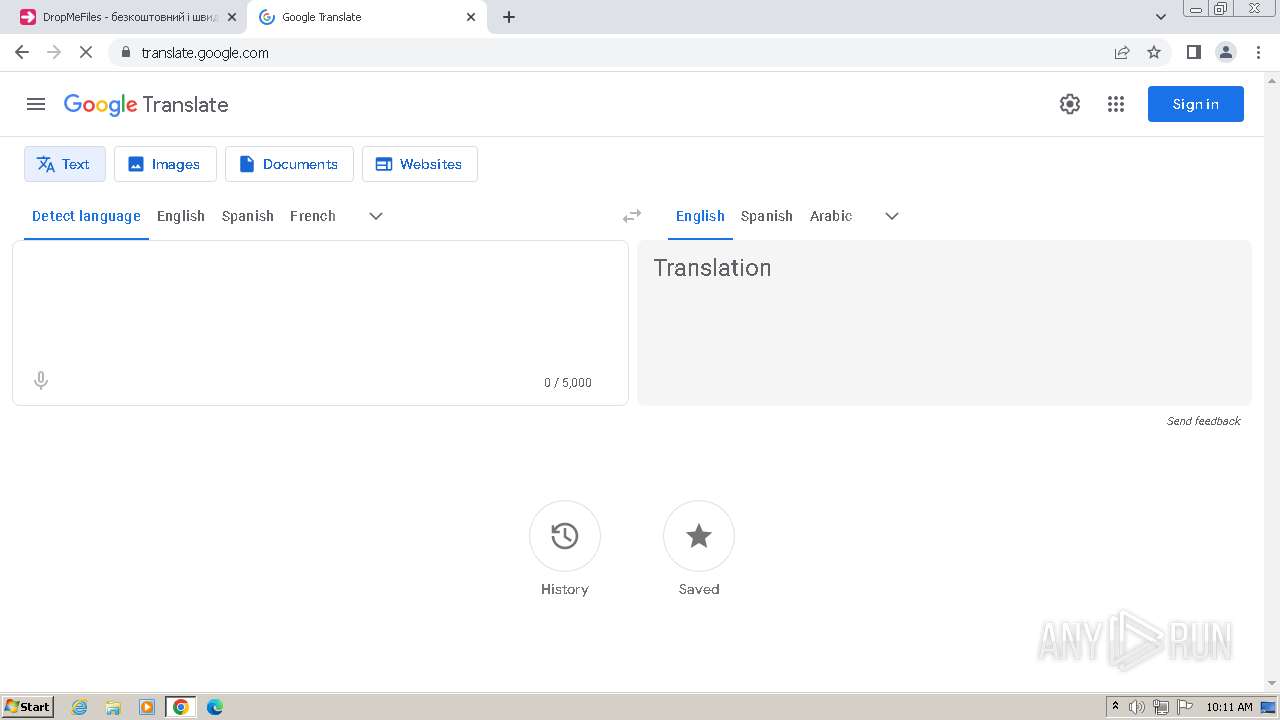Open the Windows Start menu
Viewport: 1280px width, 720px height.
click(28, 707)
